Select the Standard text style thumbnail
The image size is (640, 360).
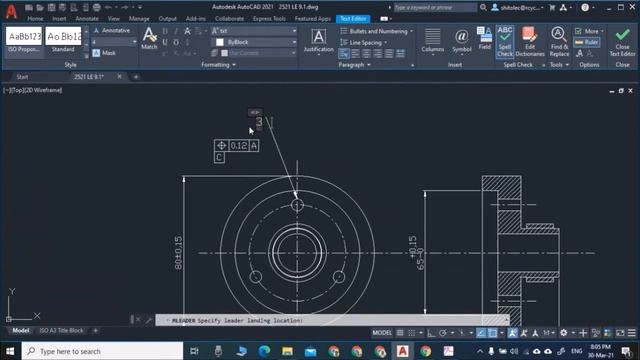click(63, 40)
